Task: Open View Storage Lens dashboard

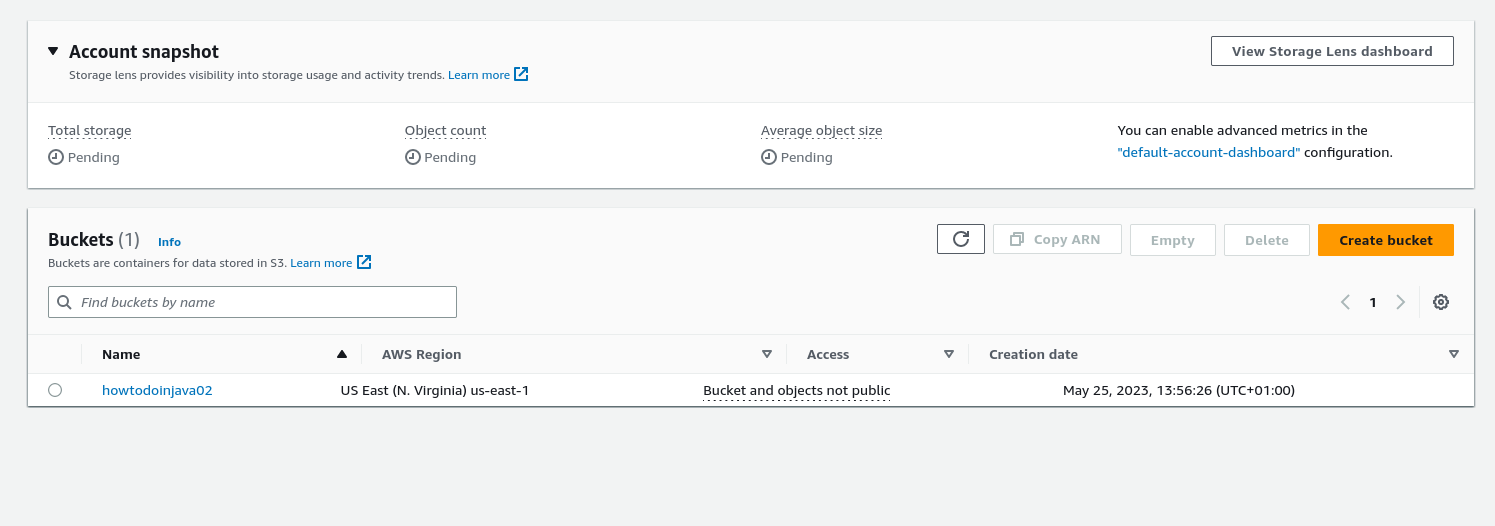Action: (1332, 51)
